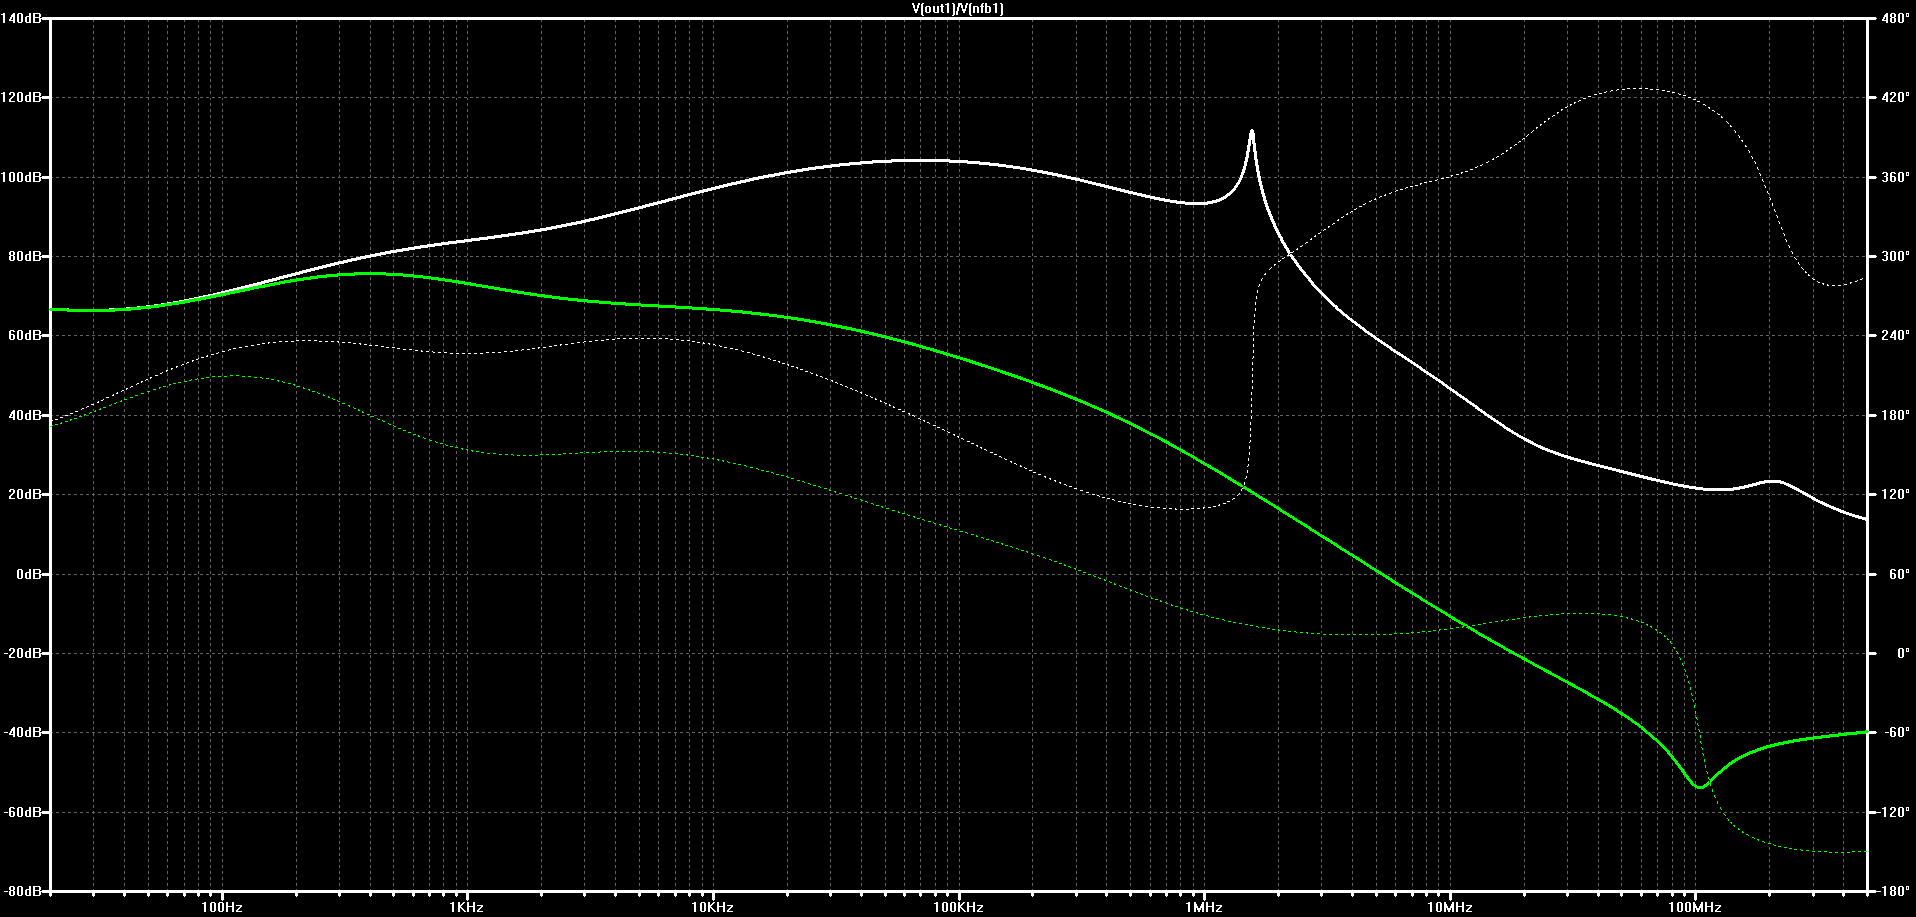The image size is (1916, 917).
Task: Click the notch dip of the solid green trace
Action: (1700, 787)
